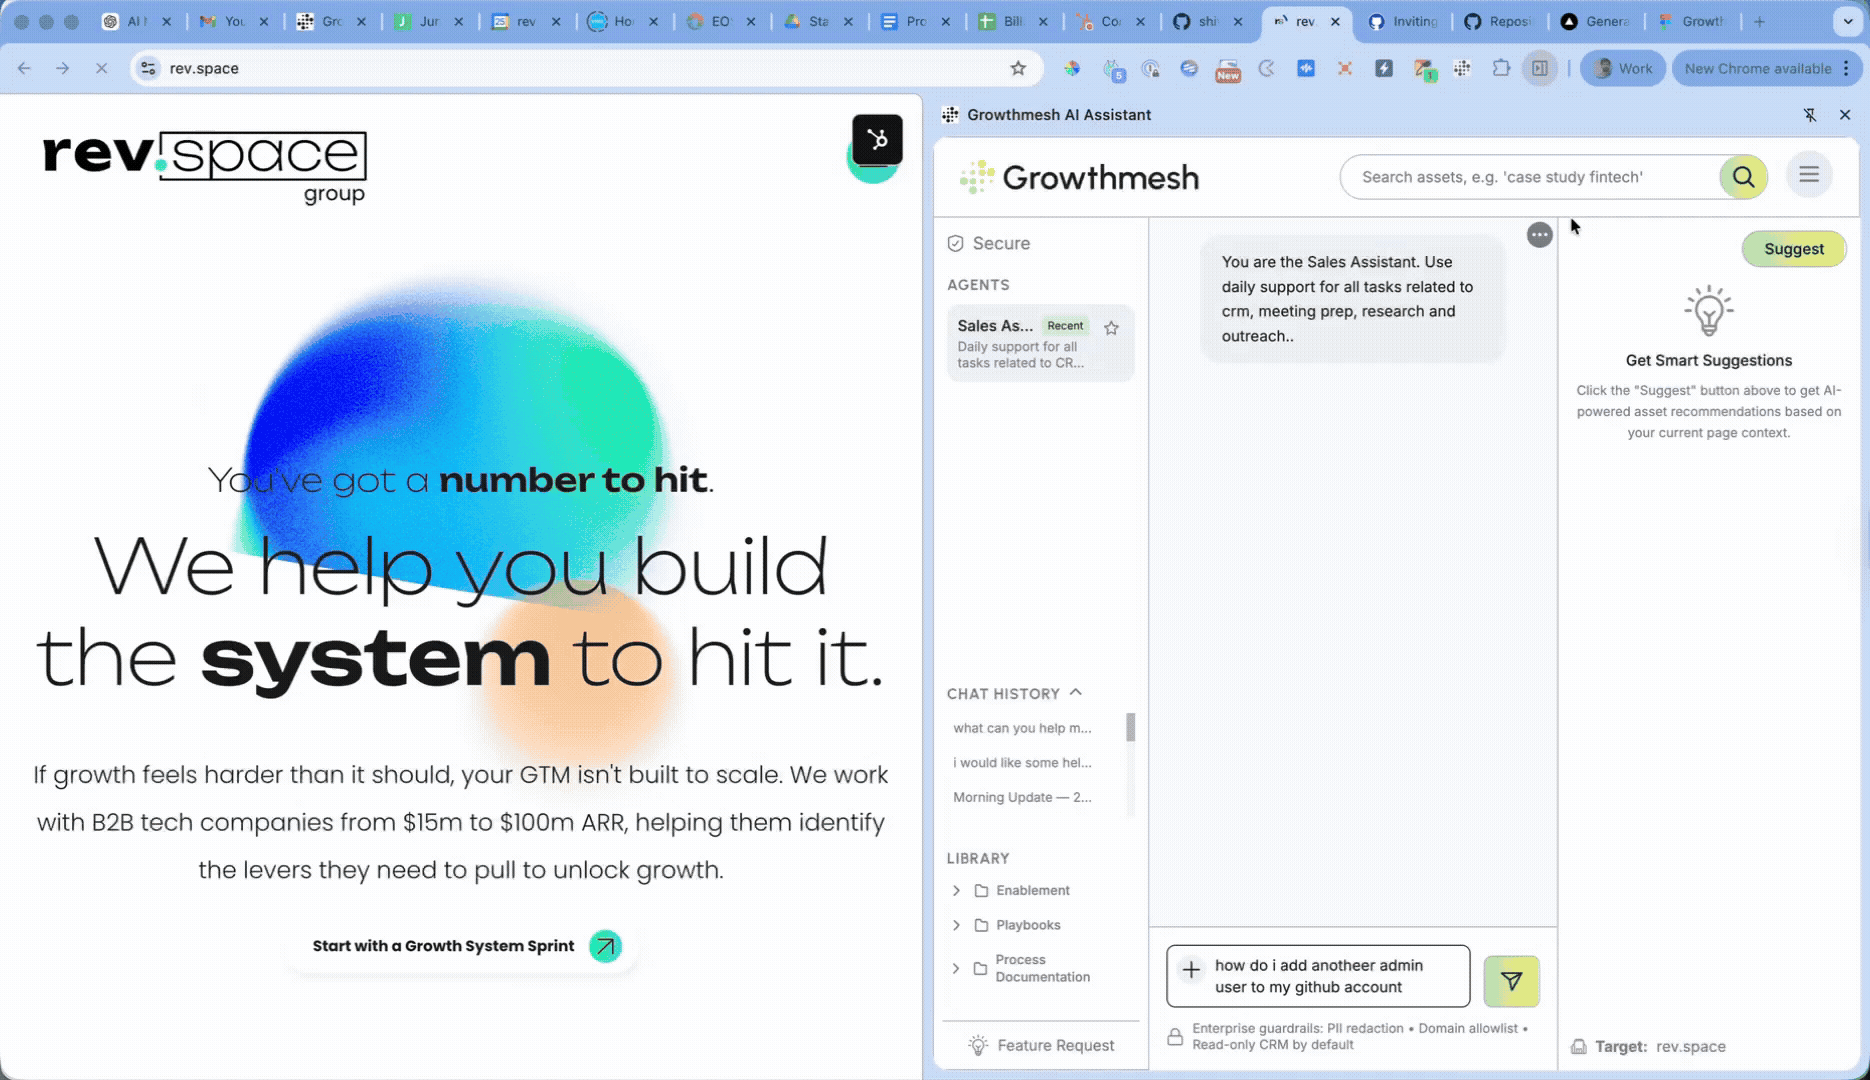1870x1080 pixels.
Task: Open the Work profile menu
Action: point(1623,68)
